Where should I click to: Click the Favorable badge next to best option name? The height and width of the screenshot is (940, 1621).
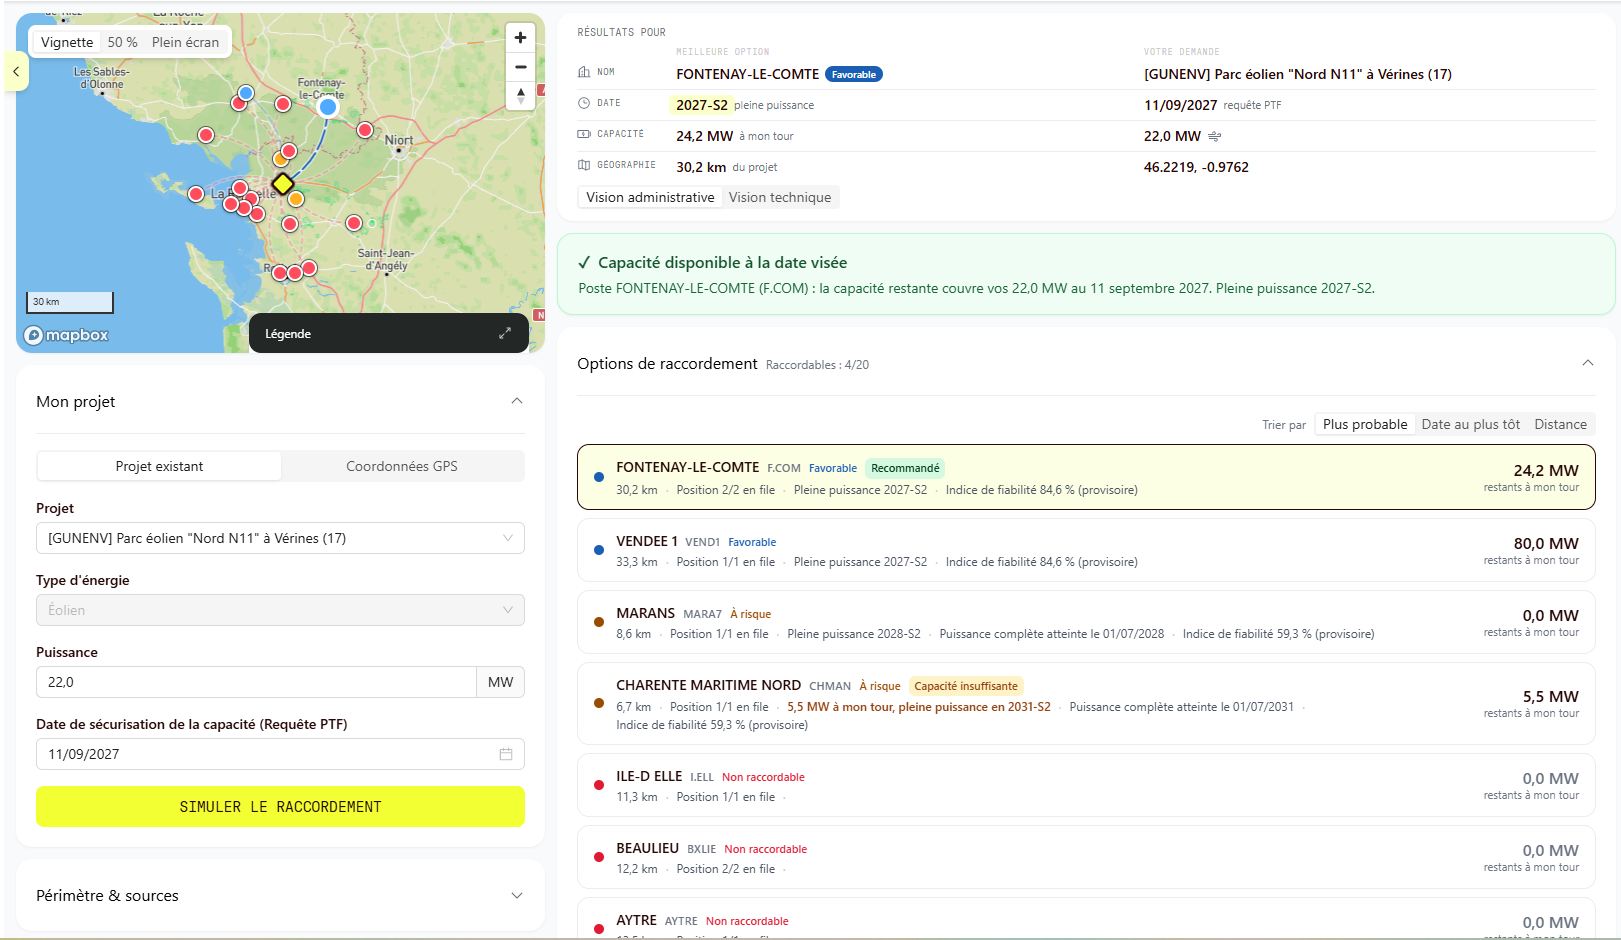point(854,74)
